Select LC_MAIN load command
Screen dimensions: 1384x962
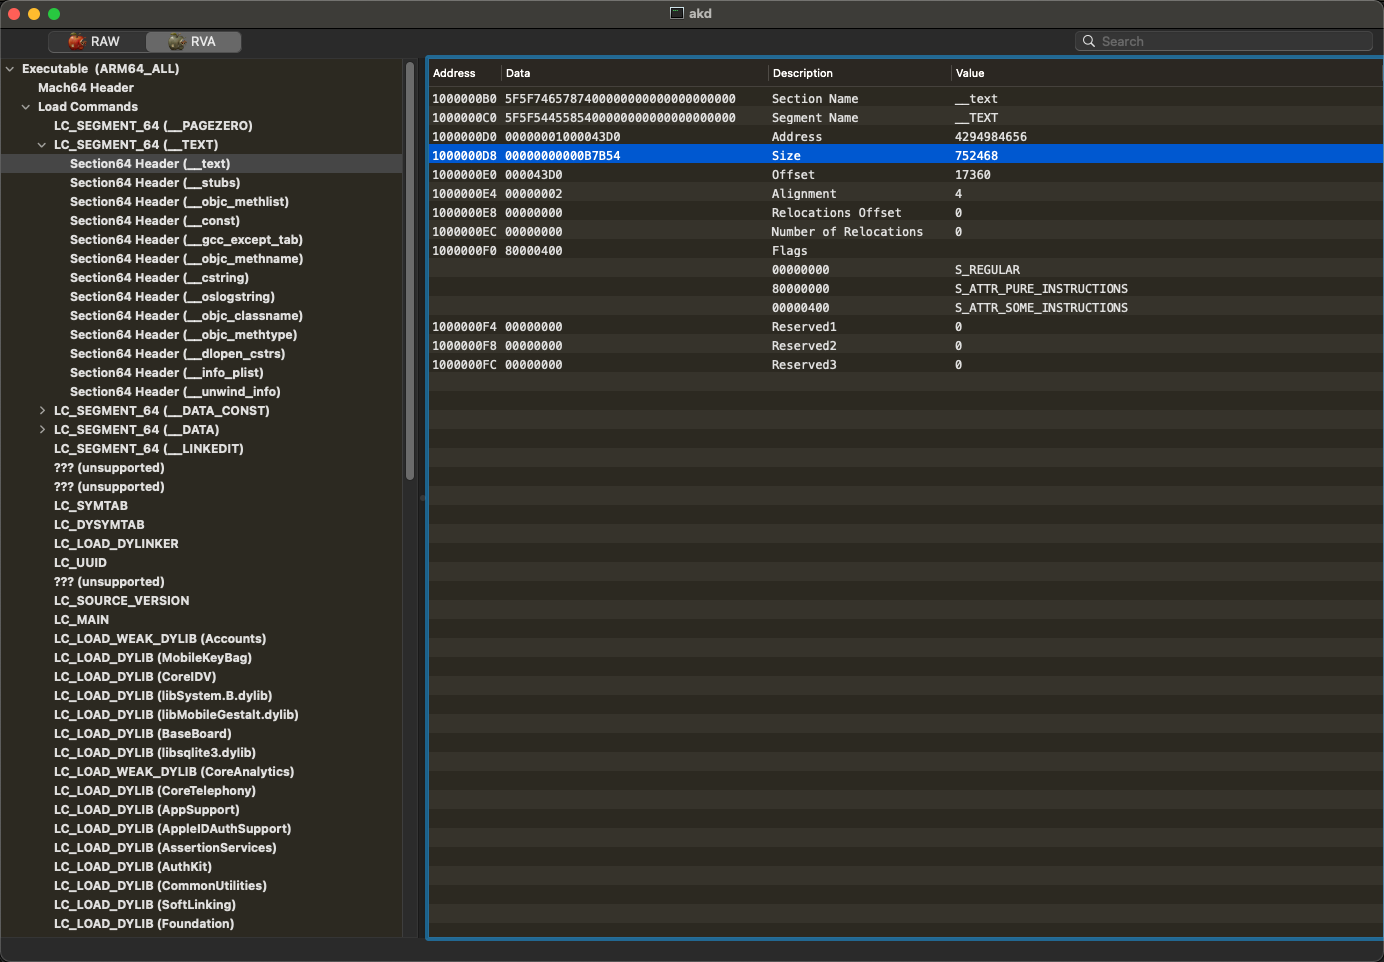pyautogui.click(x=81, y=620)
